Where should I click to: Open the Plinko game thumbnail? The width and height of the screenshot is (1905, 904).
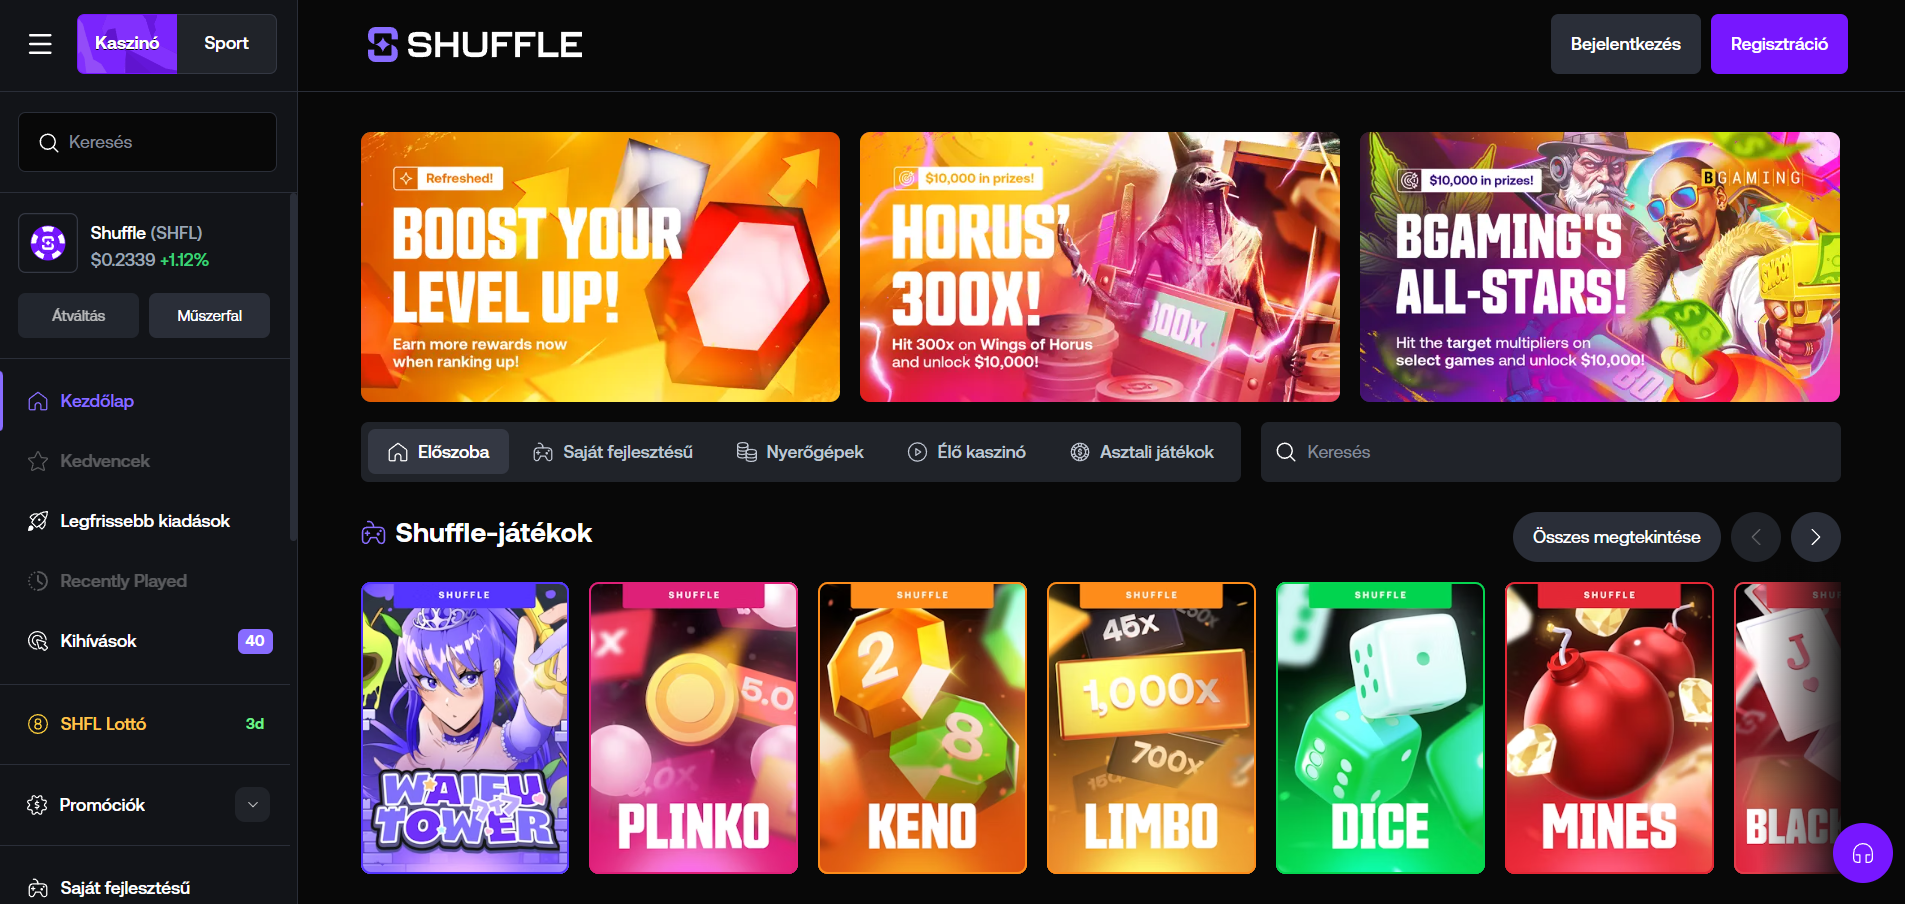pos(694,728)
